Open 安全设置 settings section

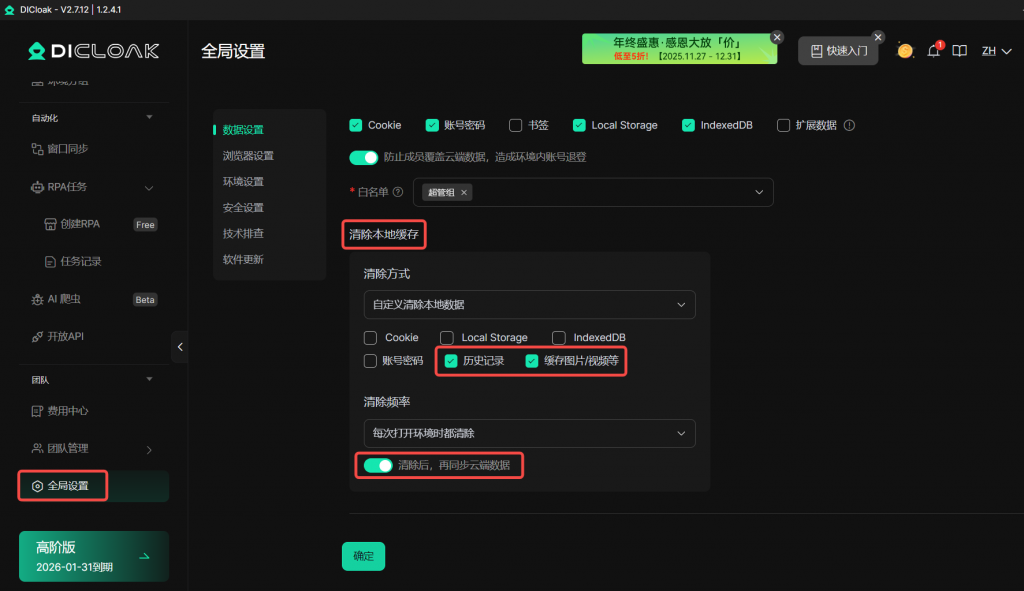(x=243, y=208)
